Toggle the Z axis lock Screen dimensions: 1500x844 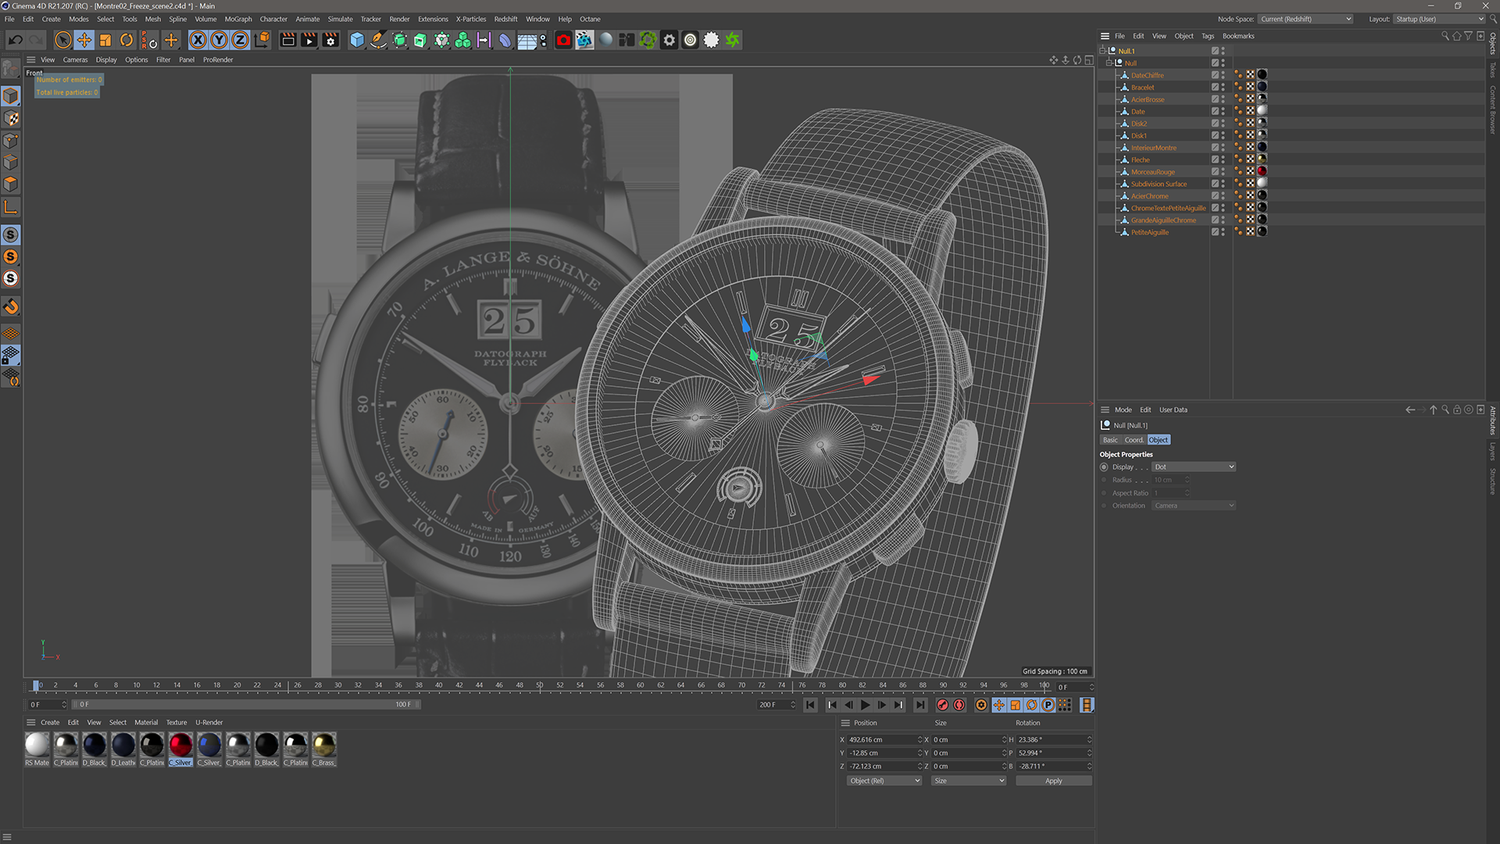coord(240,40)
